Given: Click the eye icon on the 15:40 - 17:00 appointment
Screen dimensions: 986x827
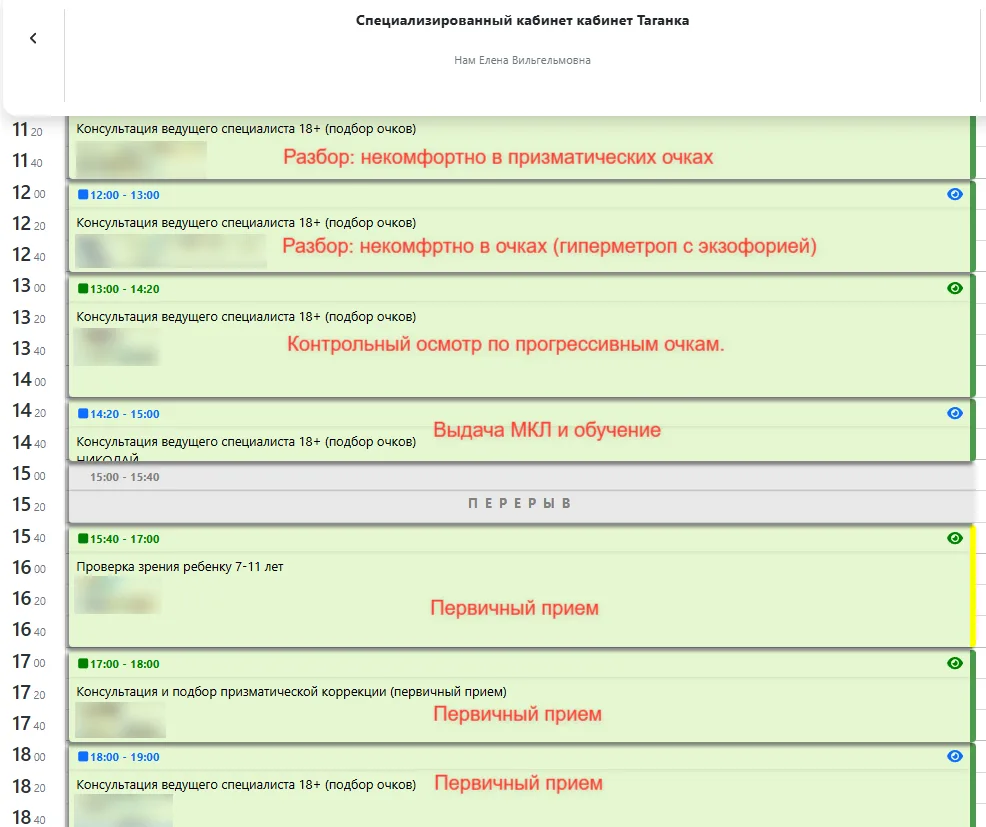Looking at the screenshot, I should 955,538.
